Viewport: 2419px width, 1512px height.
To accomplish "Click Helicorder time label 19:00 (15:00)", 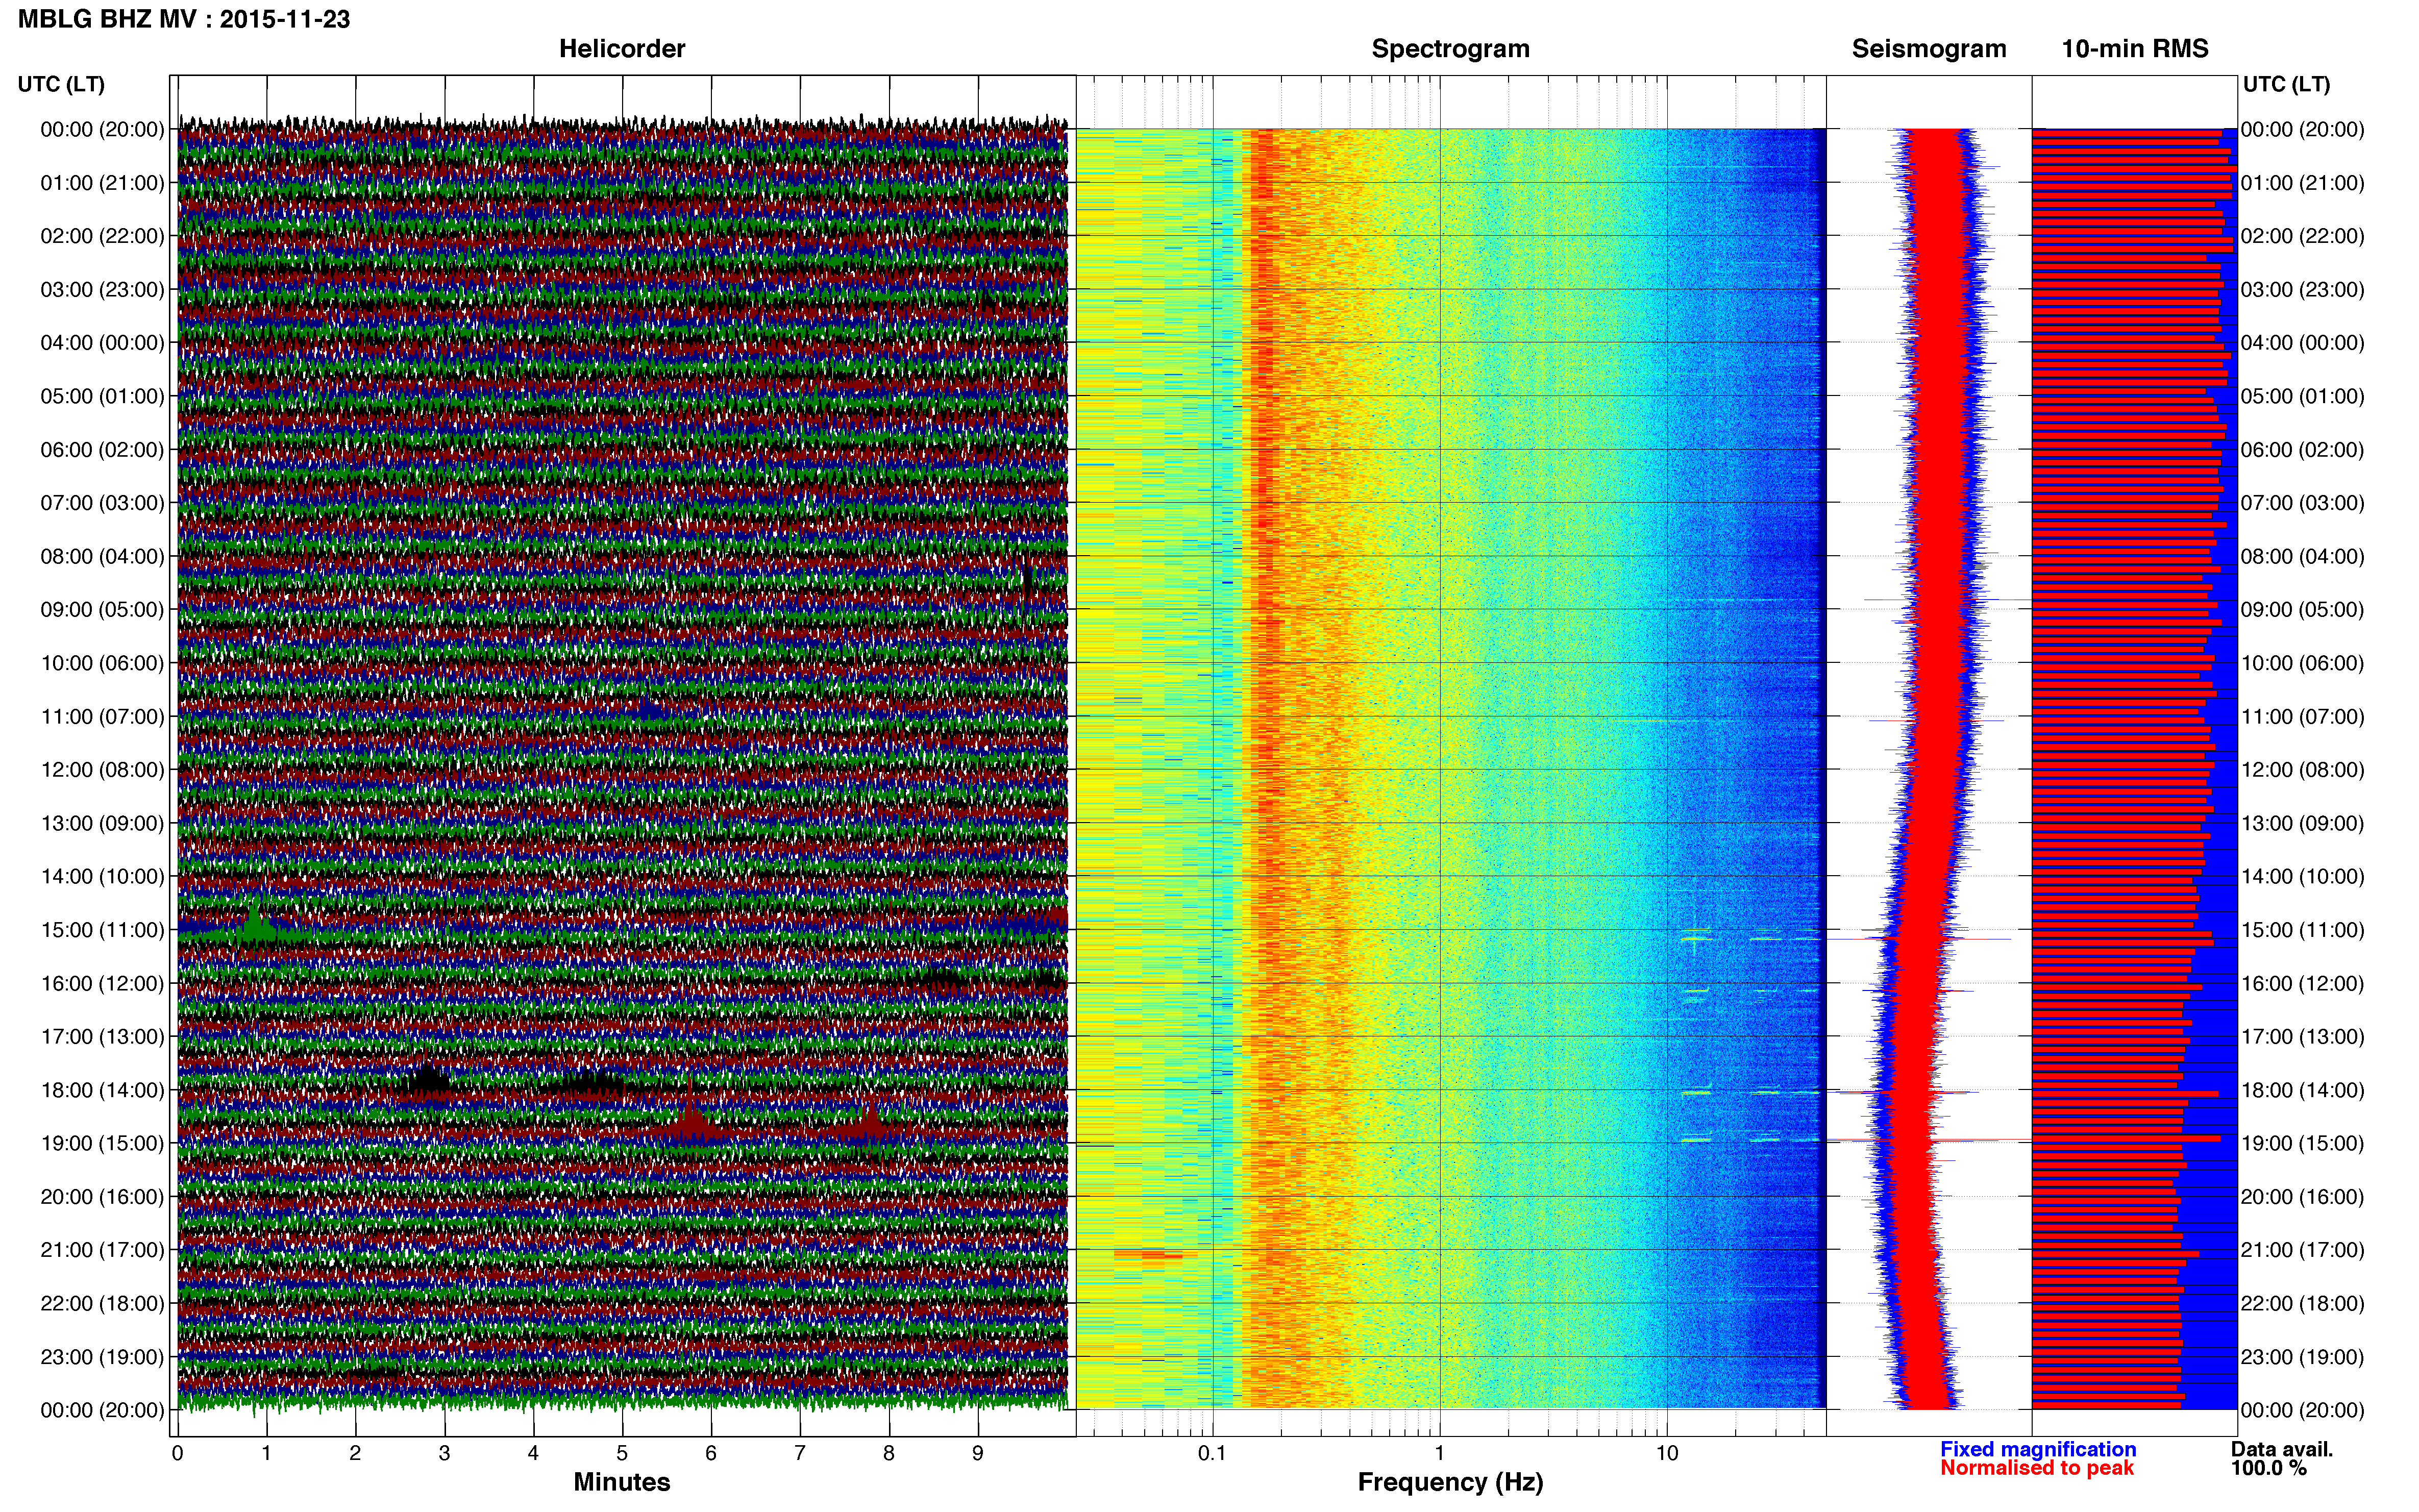I will (102, 1143).
